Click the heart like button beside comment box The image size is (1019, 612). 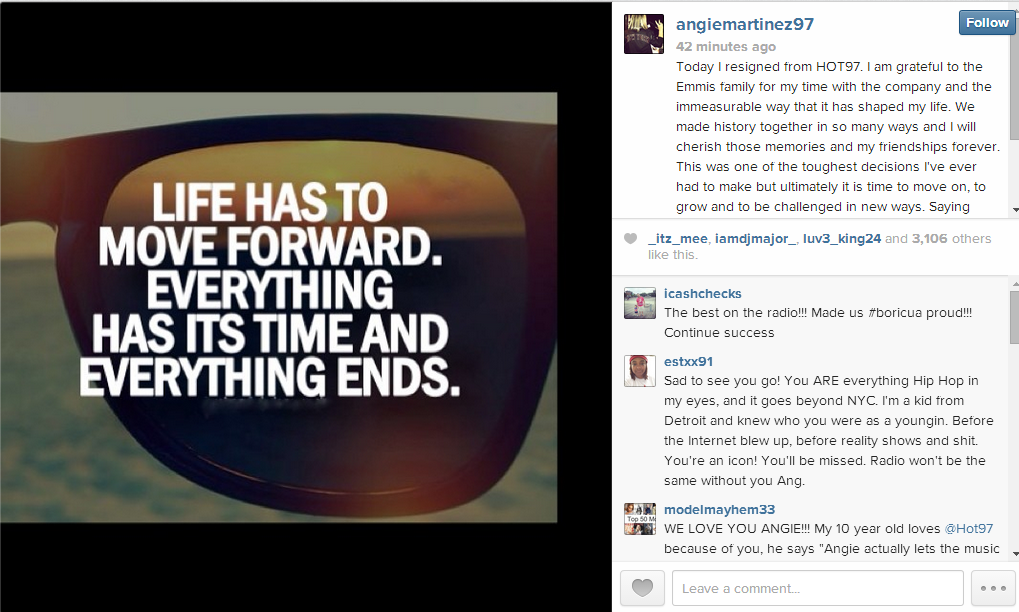642,588
